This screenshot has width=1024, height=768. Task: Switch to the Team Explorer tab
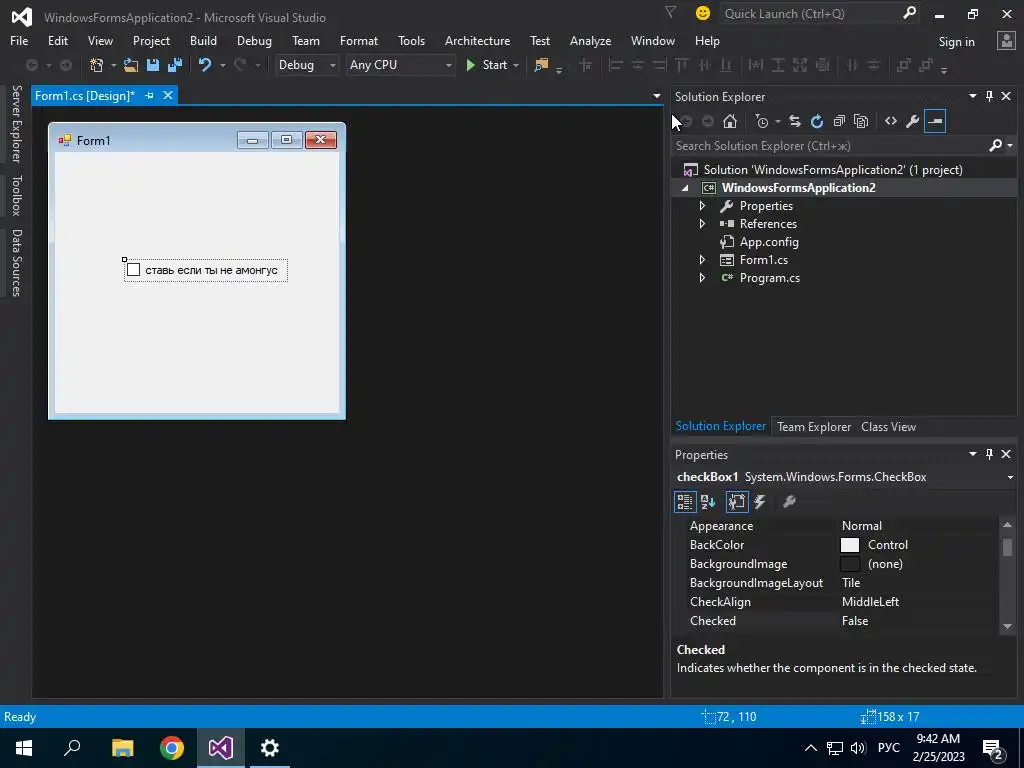pyautogui.click(x=814, y=426)
